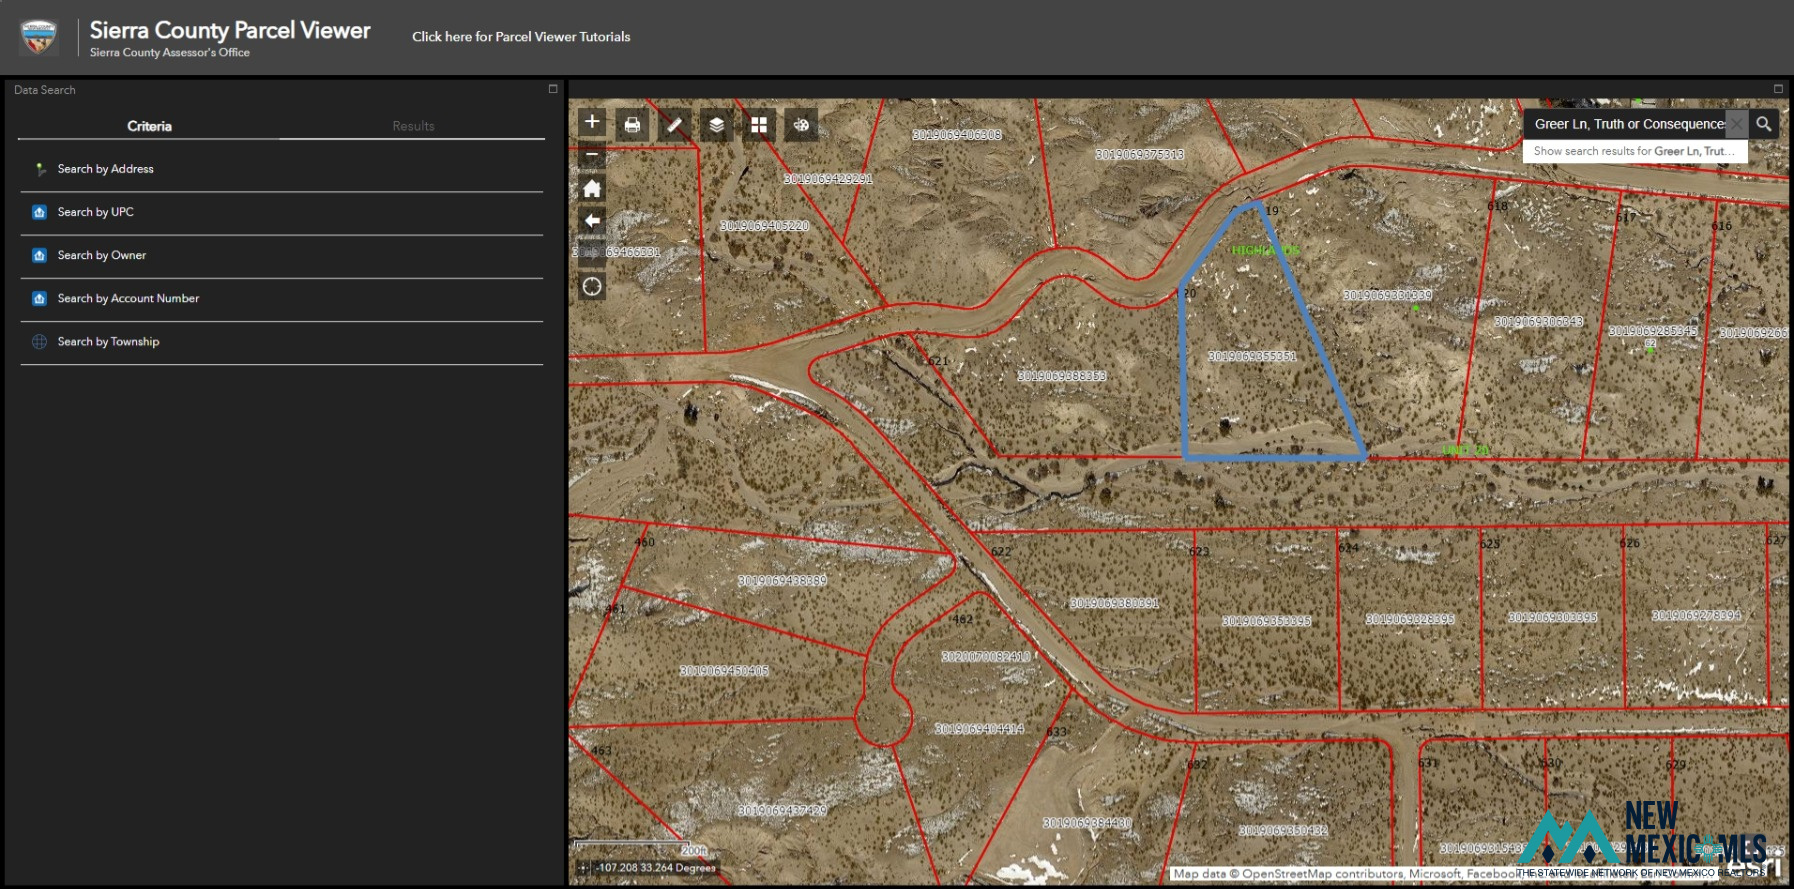Click parcel label 3019069438389
Viewport: 1794px width, 889px height.
click(782, 580)
